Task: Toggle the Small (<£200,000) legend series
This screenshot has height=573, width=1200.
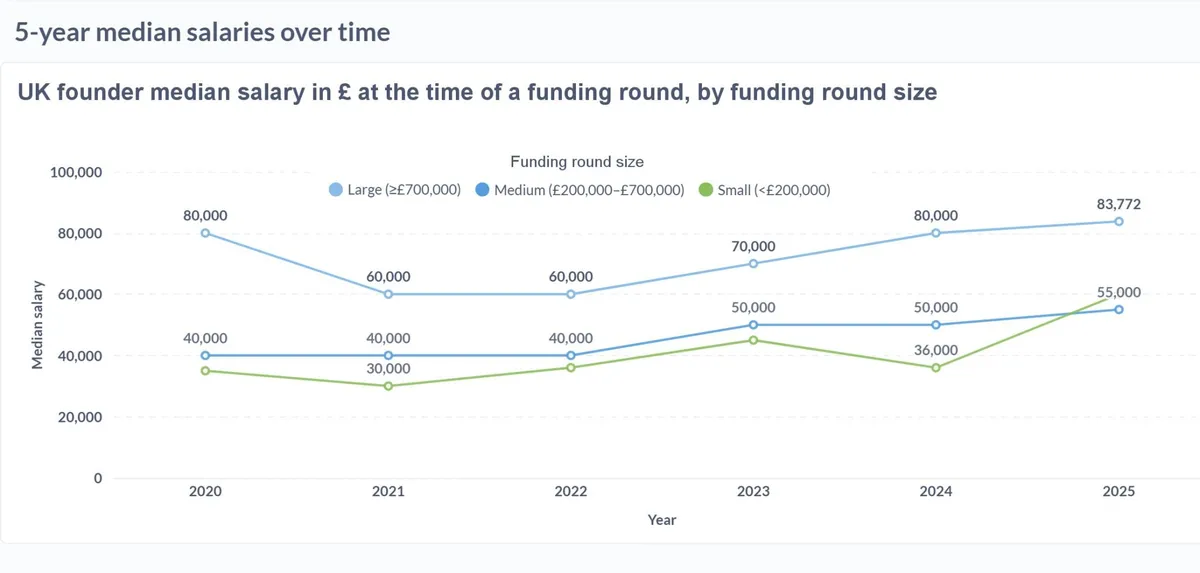Action: click(x=765, y=190)
